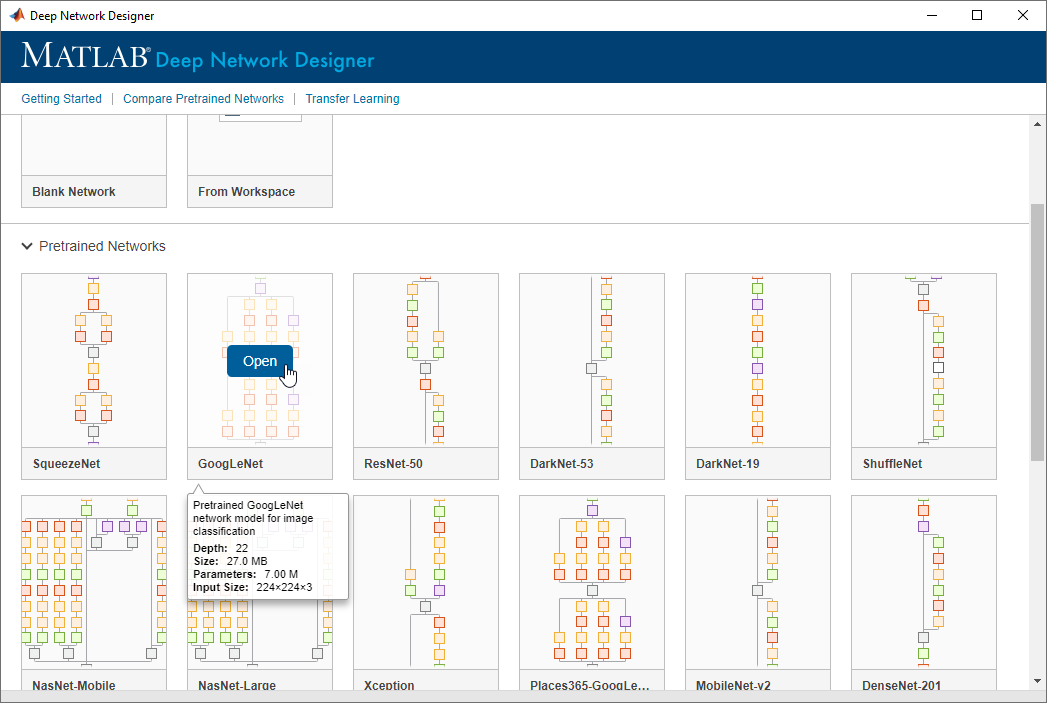Screen dimensions: 1047x703
Task: Click the MATLAB logo in title bar
Action: 17,15
